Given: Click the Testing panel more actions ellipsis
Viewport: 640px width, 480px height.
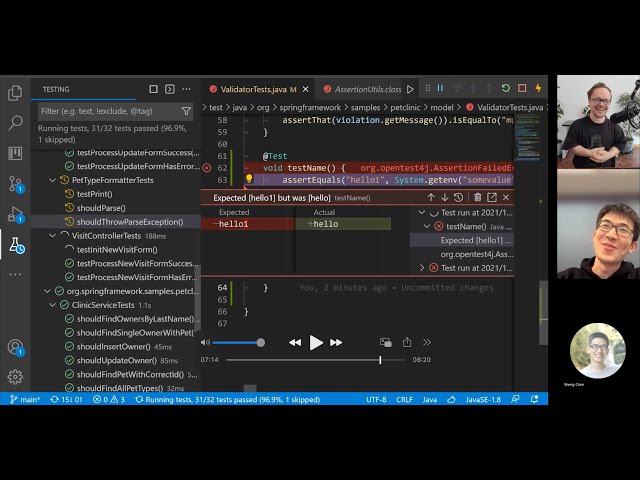Looking at the screenshot, I should coord(186,89).
